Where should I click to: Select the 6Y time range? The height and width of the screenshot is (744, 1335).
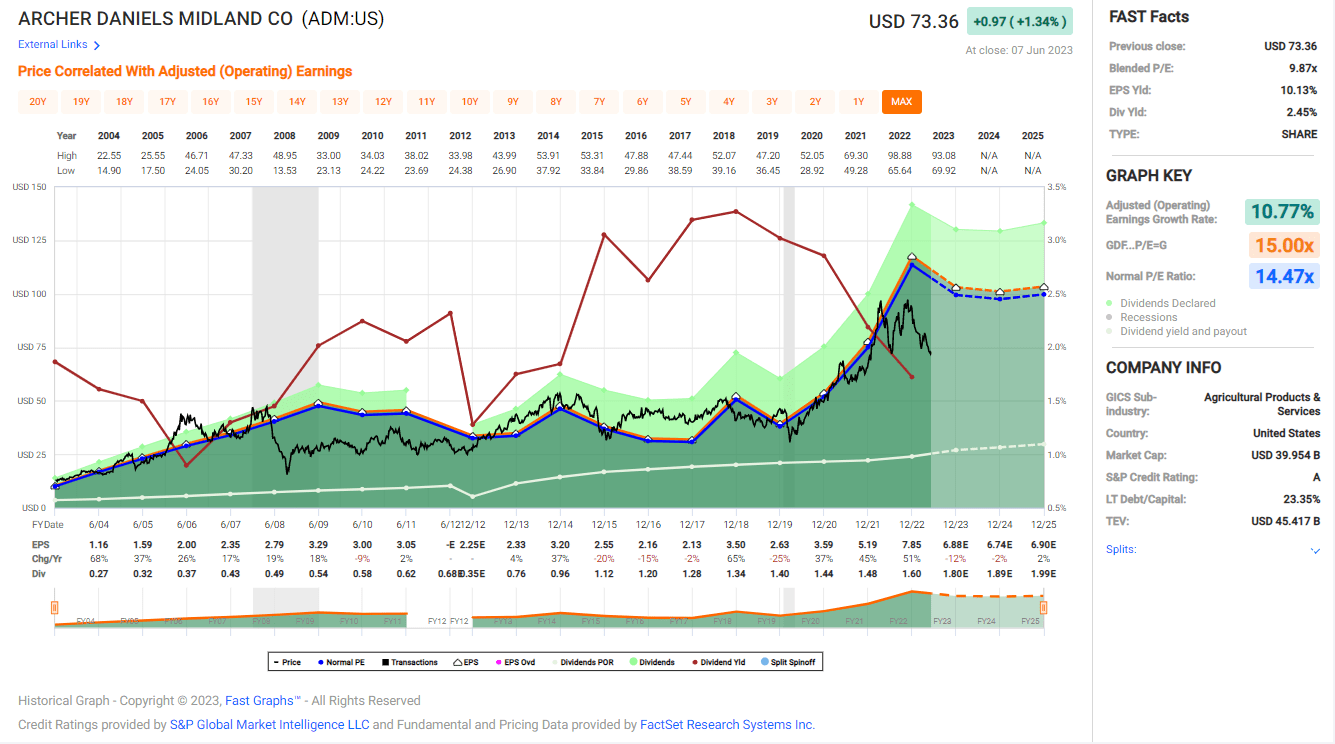pos(642,102)
